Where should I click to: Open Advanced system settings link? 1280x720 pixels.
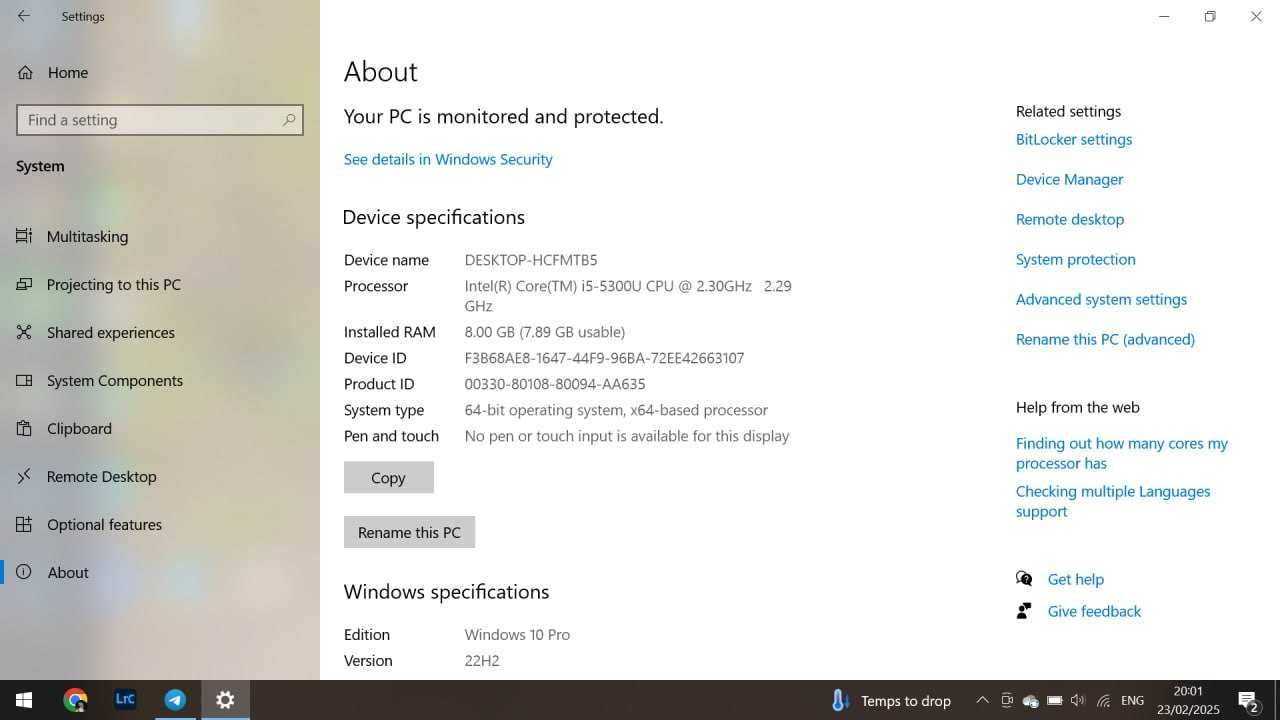(x=1102, y=299)
